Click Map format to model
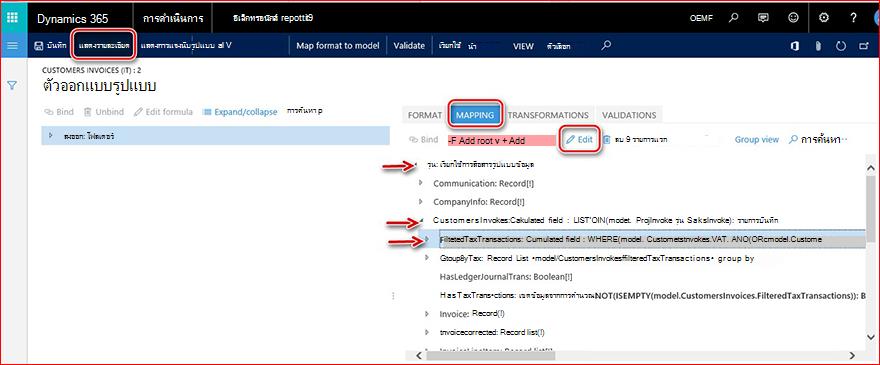 coord(338,46)
